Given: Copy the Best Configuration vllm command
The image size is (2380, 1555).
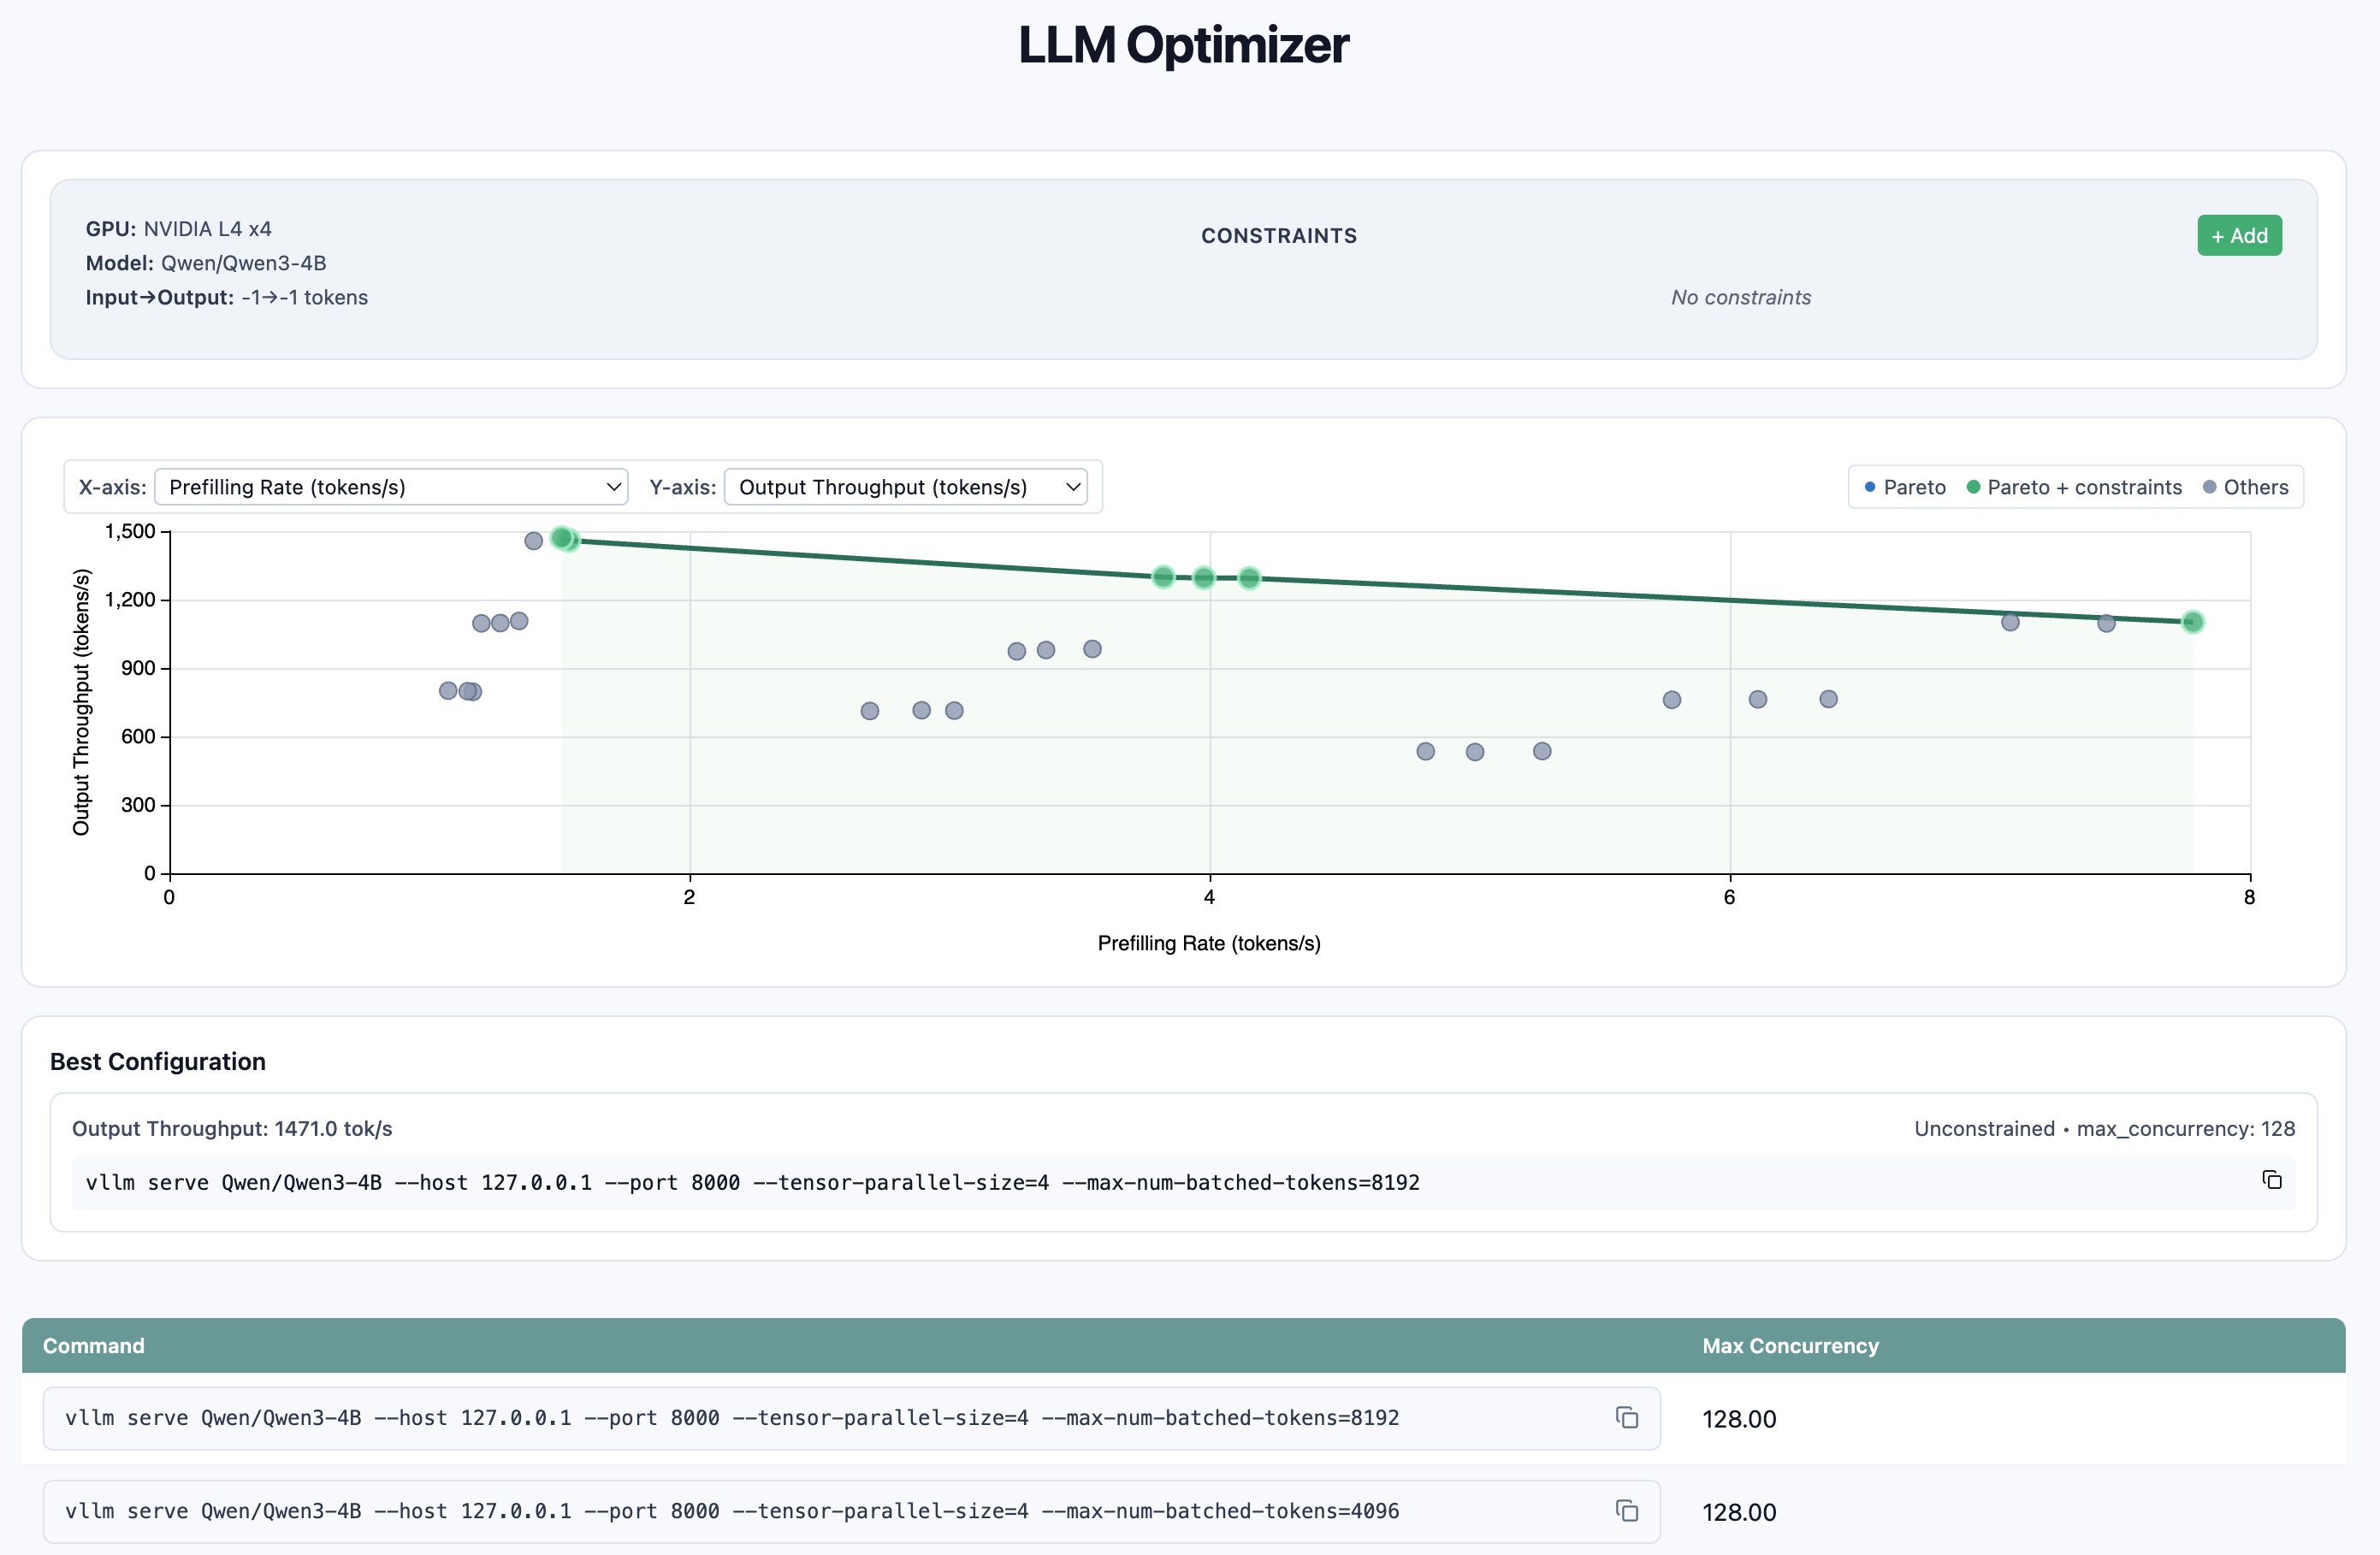Looking at the screenshot, I should coord(2272,1180).
